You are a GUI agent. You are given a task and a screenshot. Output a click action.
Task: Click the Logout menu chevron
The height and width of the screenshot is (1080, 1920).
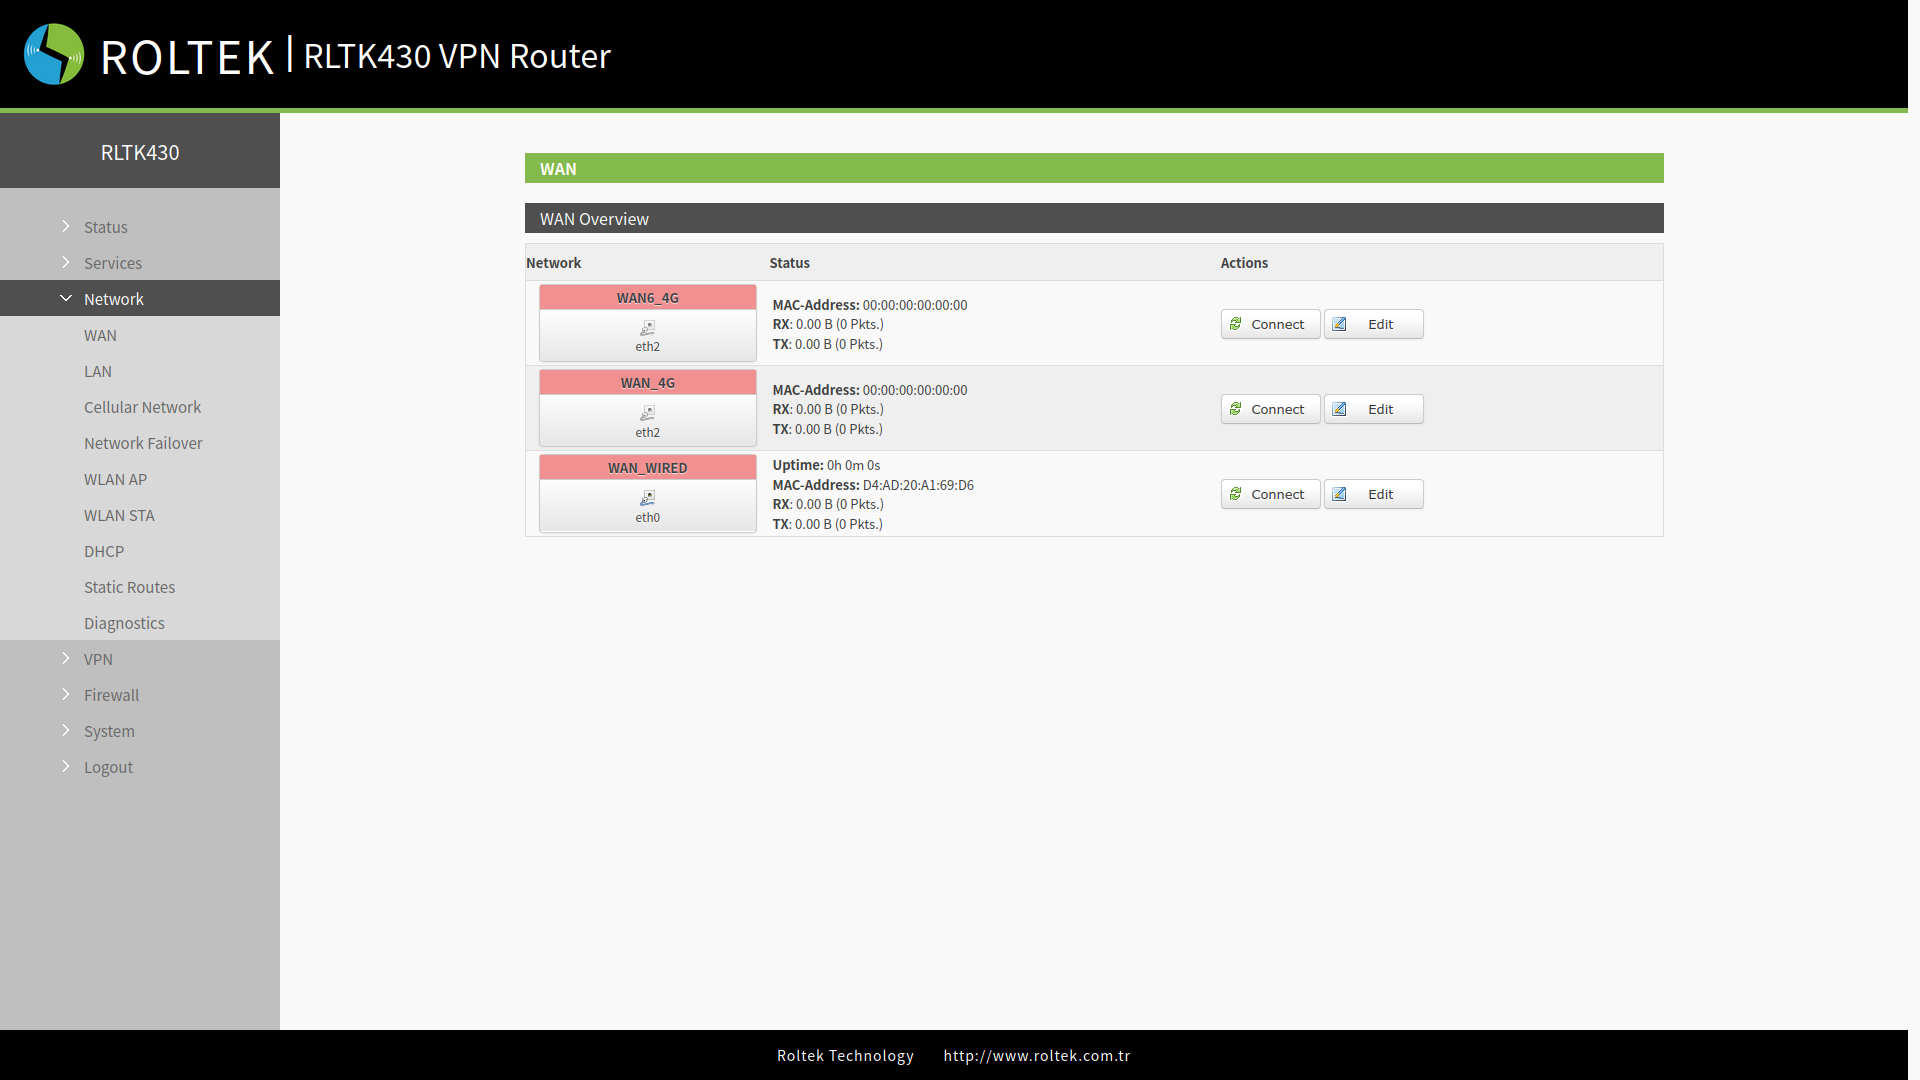[x=66, y=766]
